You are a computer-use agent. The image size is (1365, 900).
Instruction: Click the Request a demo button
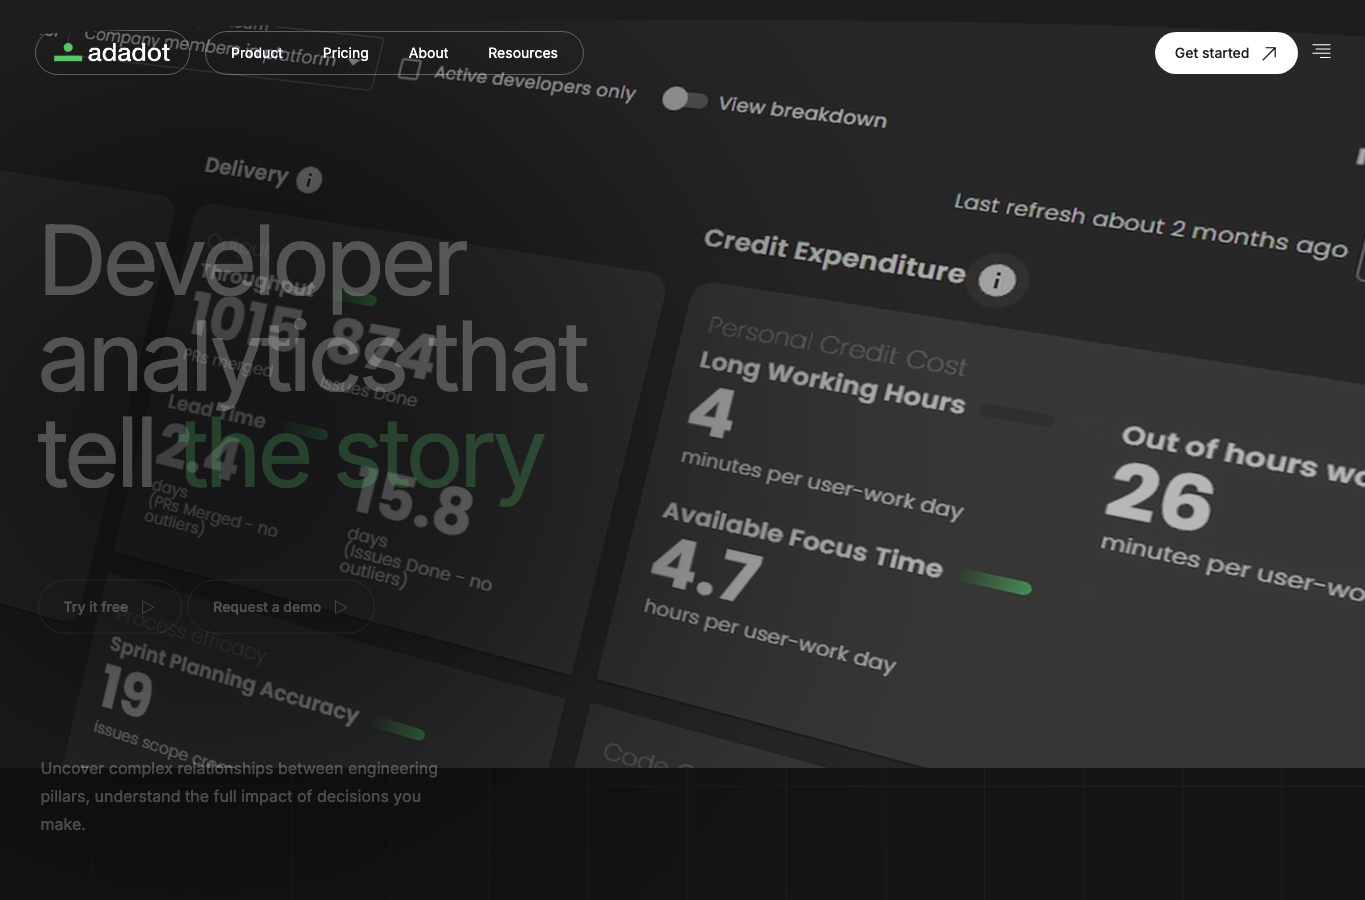[281, 607]
